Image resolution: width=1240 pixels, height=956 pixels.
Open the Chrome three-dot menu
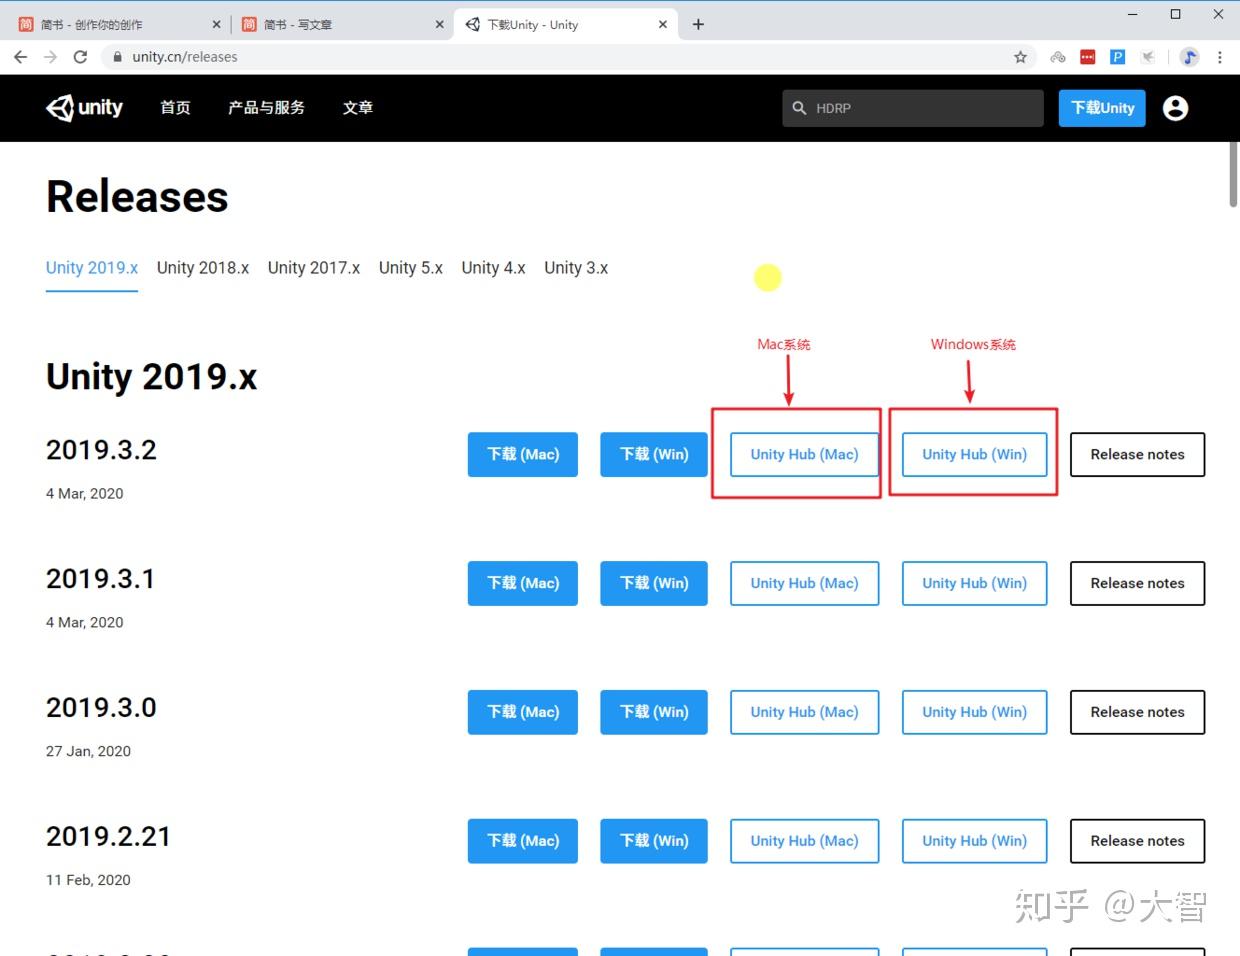[x=1219, y=57]
